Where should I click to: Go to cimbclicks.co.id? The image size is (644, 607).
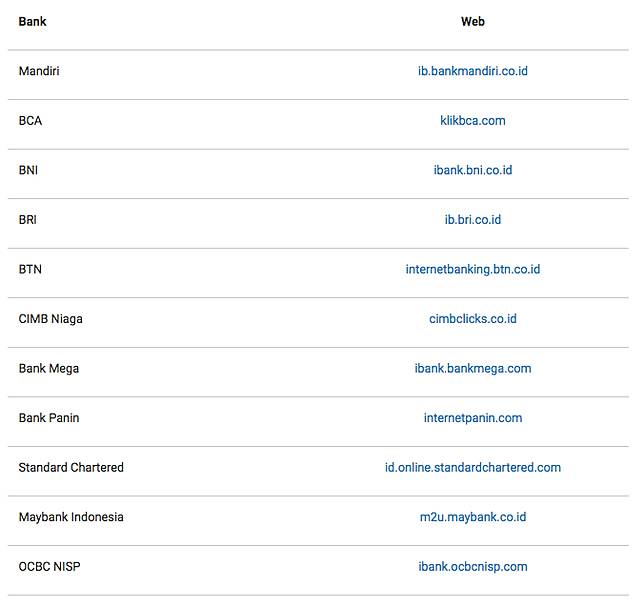point(472,319)
